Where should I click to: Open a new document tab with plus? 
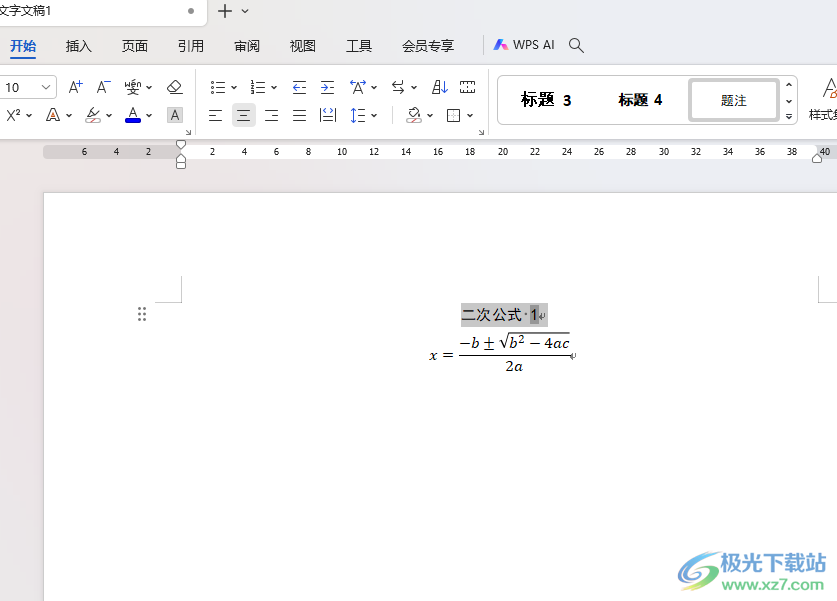225,11
